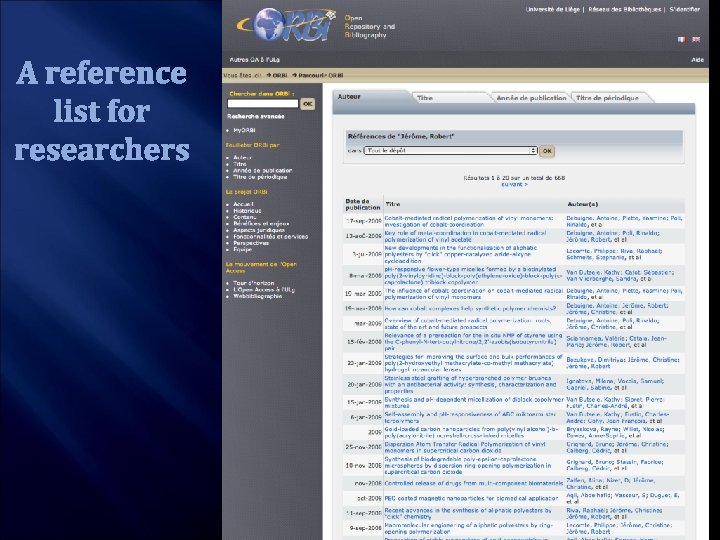The width and height of the screenshot is (720, 540).
Task: Open the pH-responsive flower-type micelles article
Action: coord(473,276)
